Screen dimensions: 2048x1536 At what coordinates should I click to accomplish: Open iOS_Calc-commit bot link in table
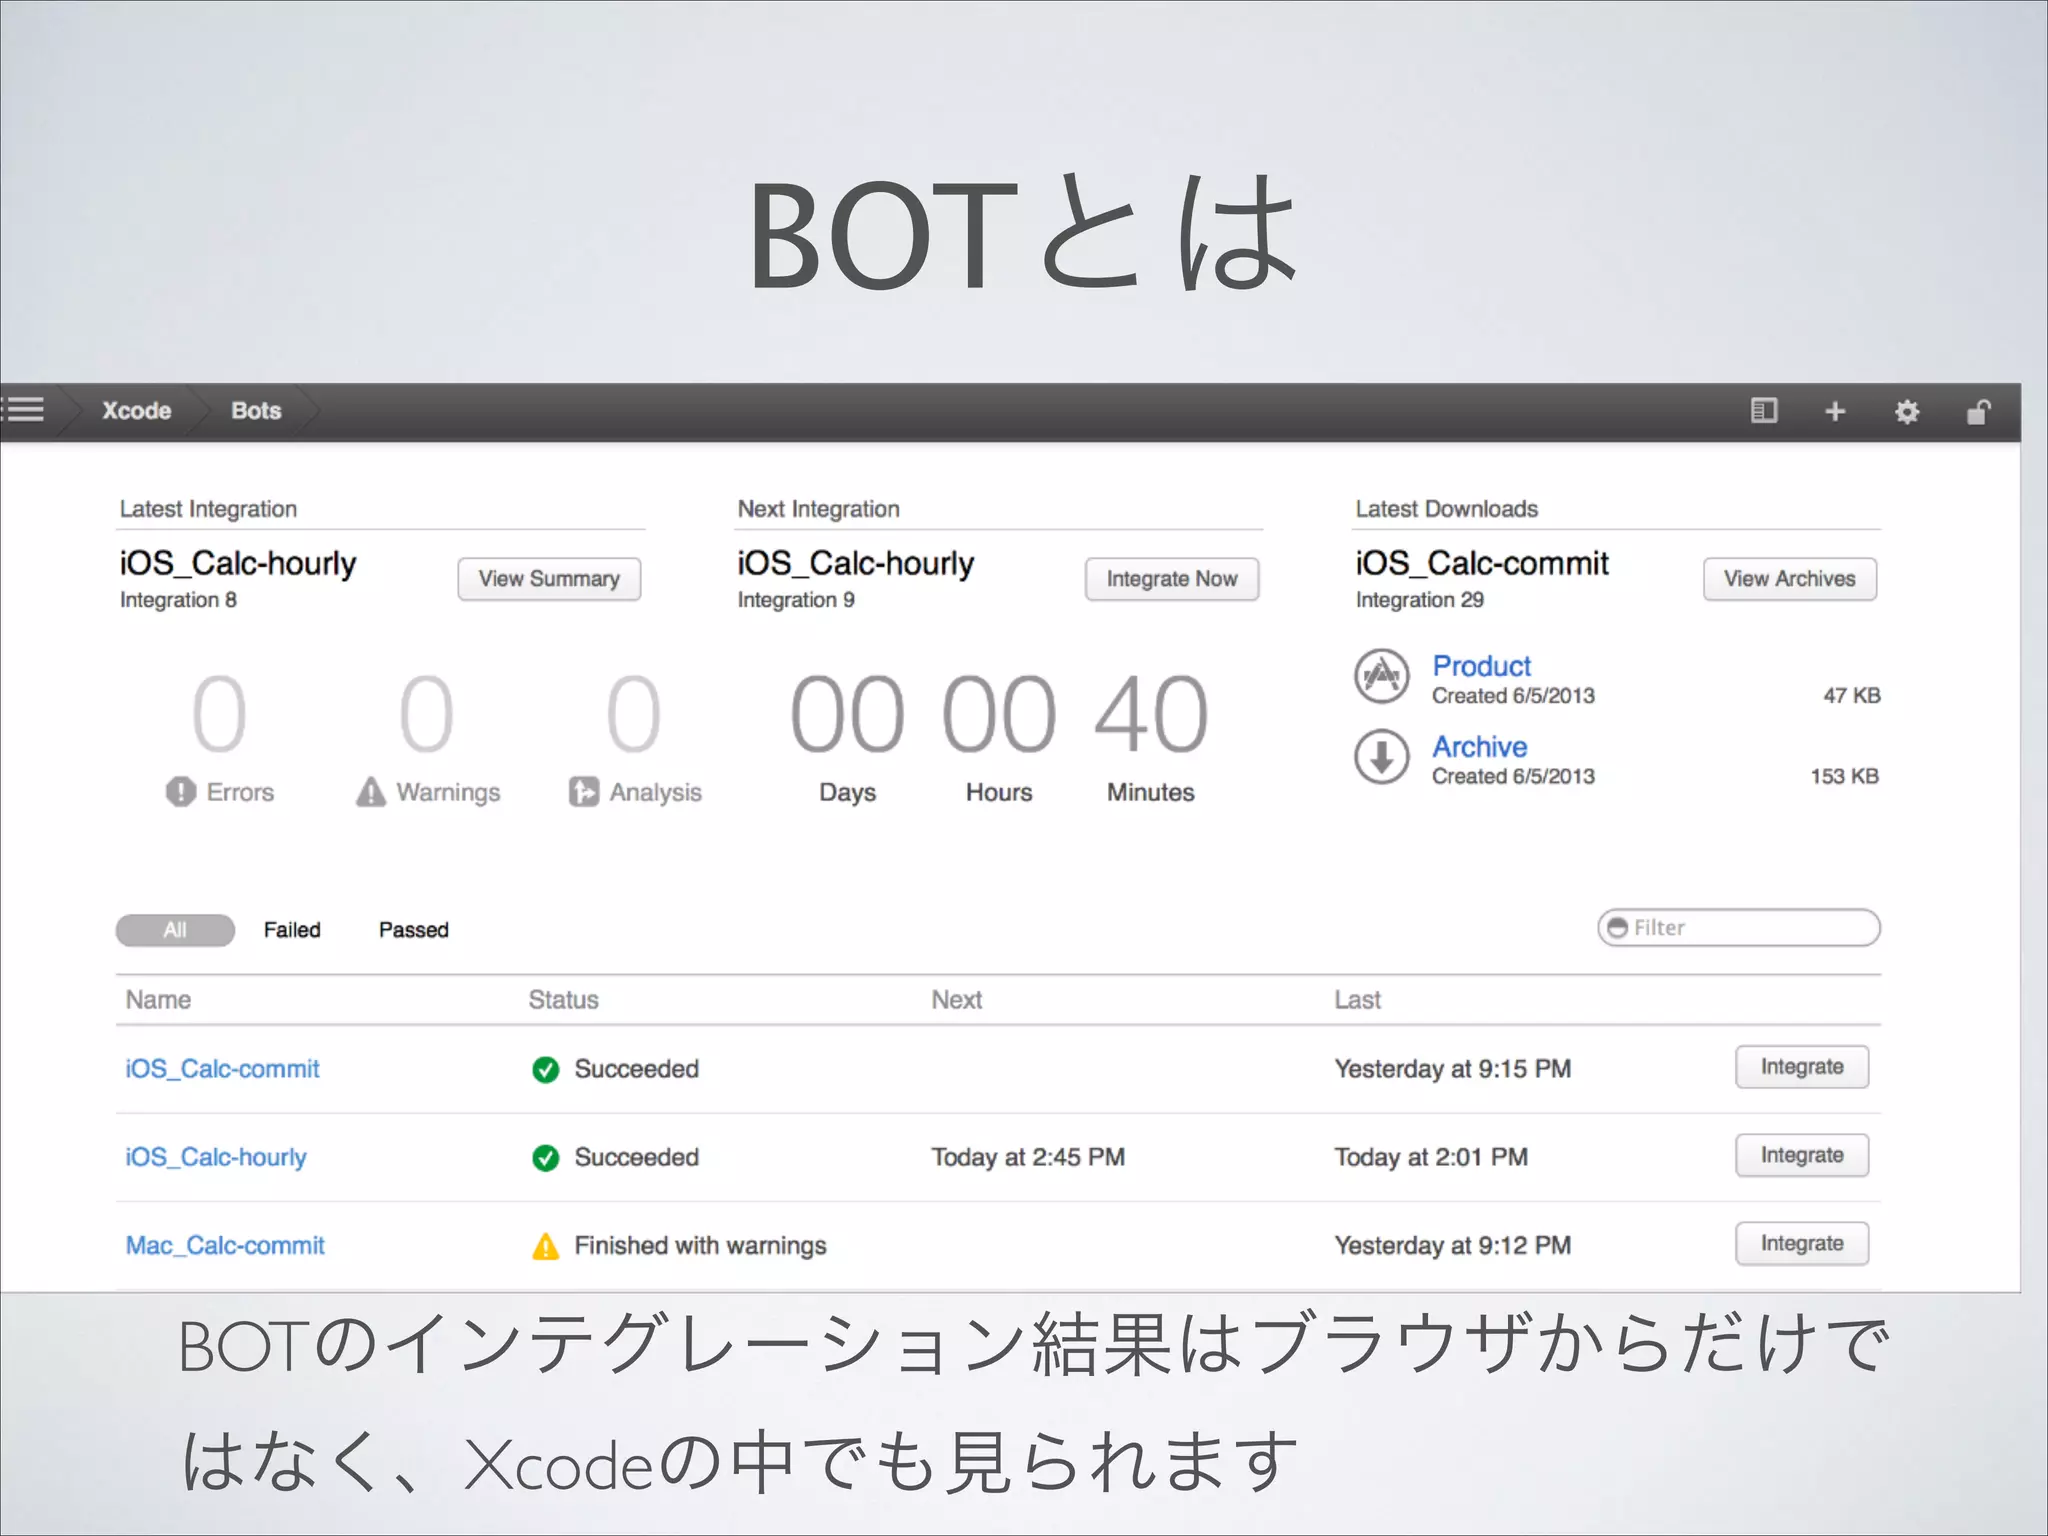pyautogui.click(x=222, y=1069)
